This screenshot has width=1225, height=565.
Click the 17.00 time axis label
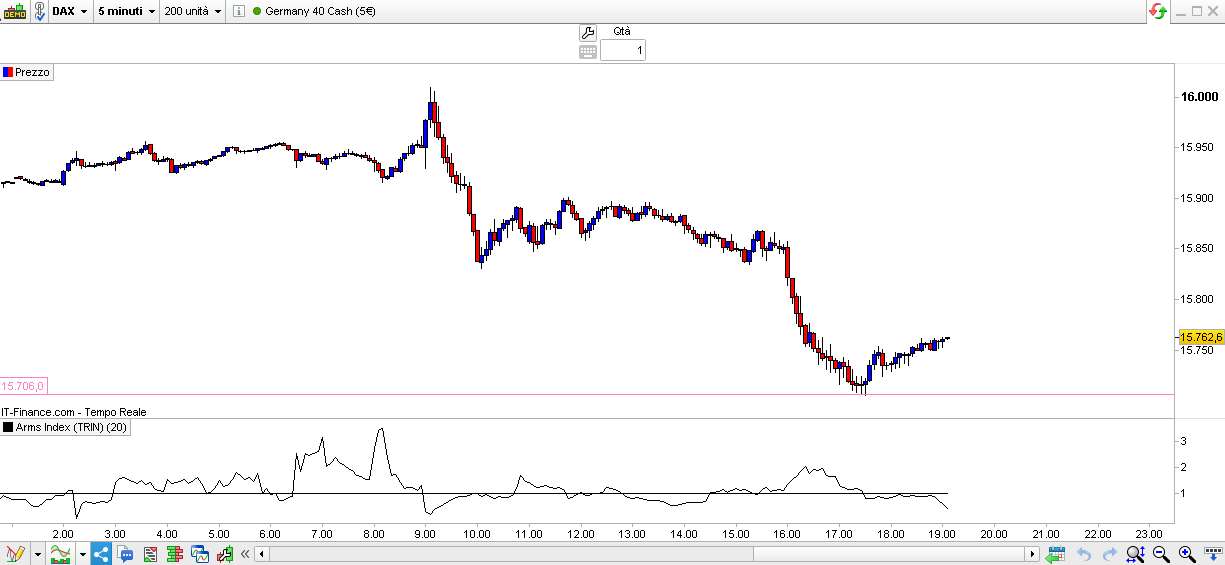pos(838,534)
